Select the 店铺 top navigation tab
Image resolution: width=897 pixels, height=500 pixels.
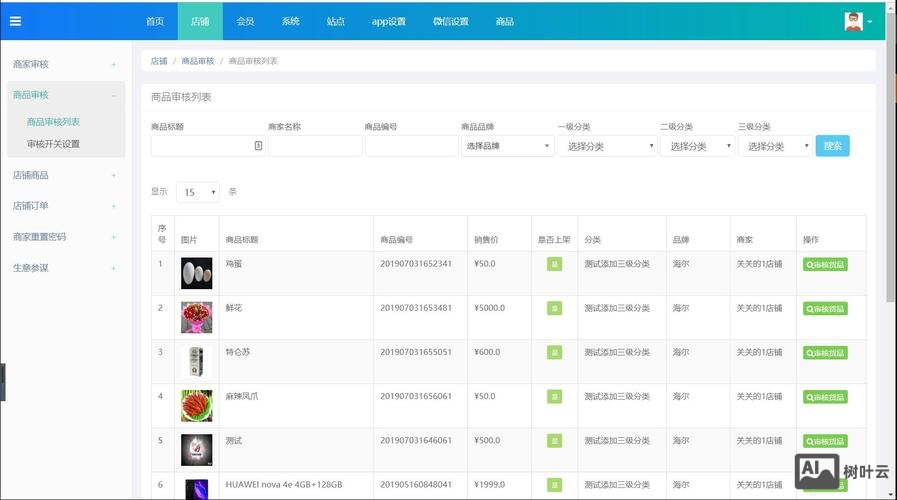click(200, 21)
